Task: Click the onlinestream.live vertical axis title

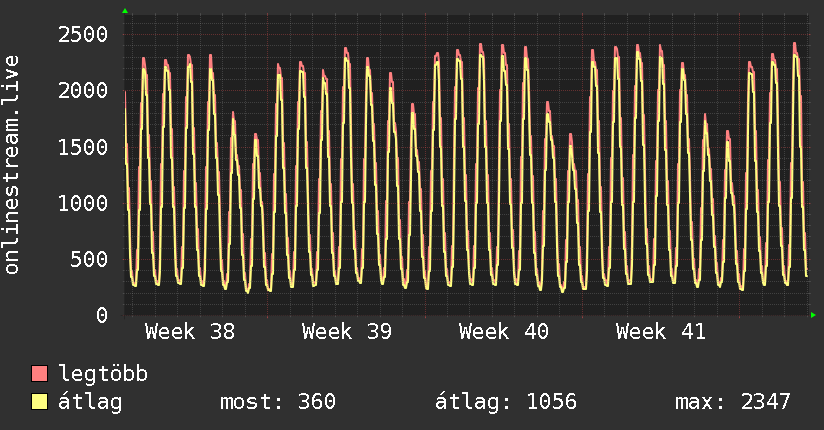Action: click(12, 165)
